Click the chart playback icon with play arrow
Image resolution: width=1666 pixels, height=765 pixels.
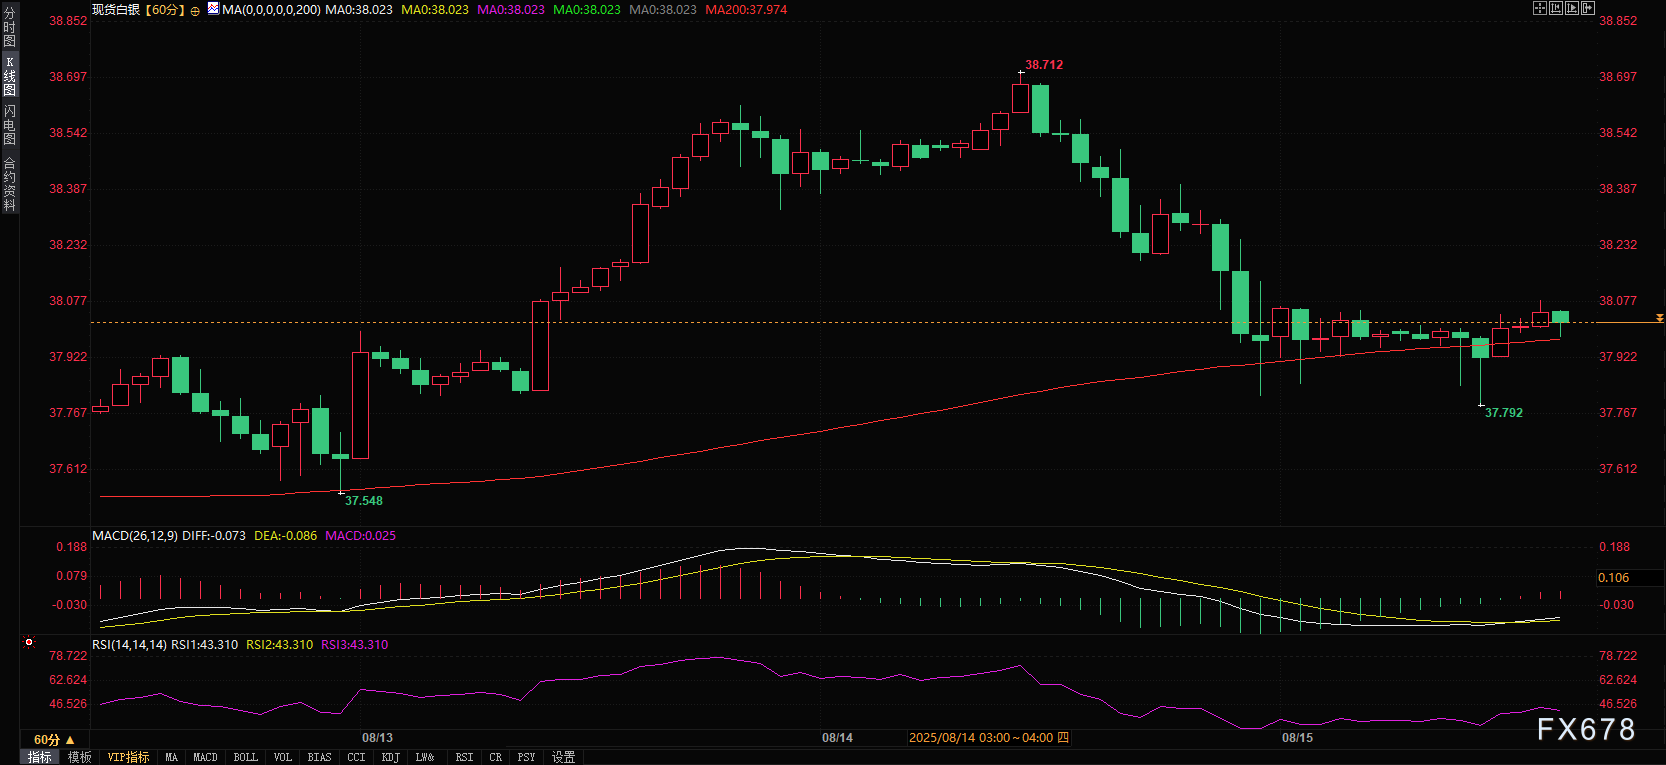[1572, 8]
